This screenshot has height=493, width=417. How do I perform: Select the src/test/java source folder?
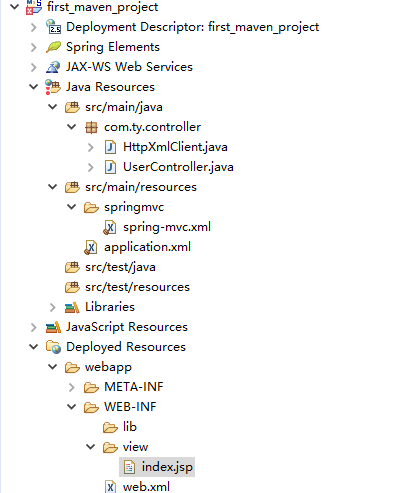(x=120, y=267)
